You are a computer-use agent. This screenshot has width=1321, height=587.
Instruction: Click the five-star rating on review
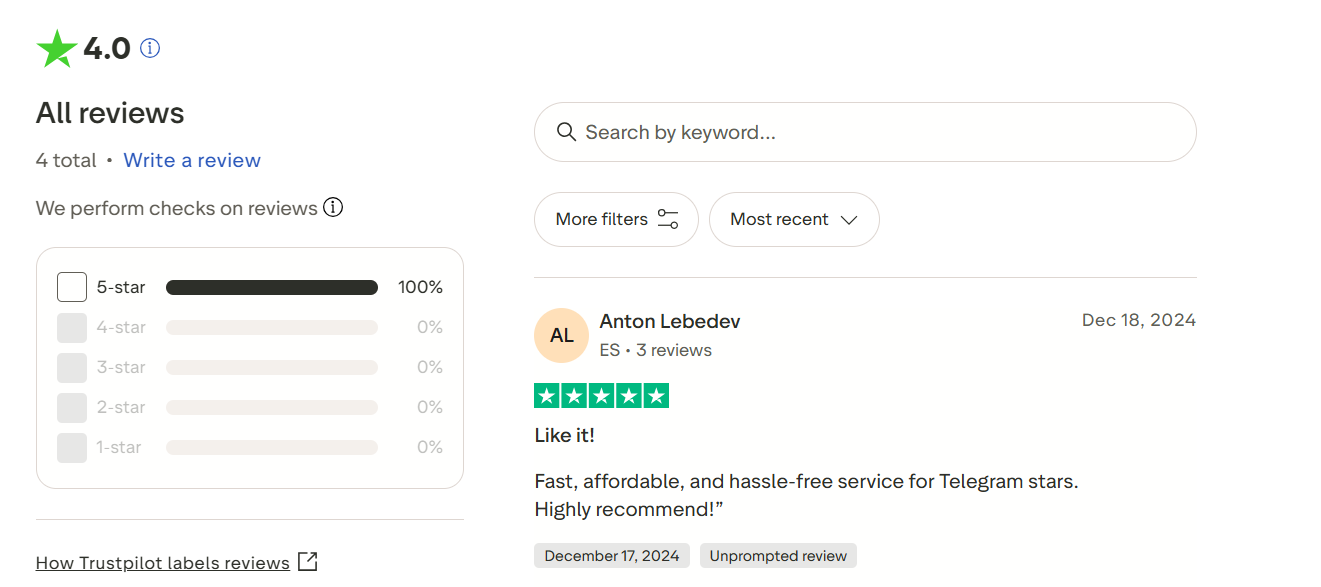(602, 396)
